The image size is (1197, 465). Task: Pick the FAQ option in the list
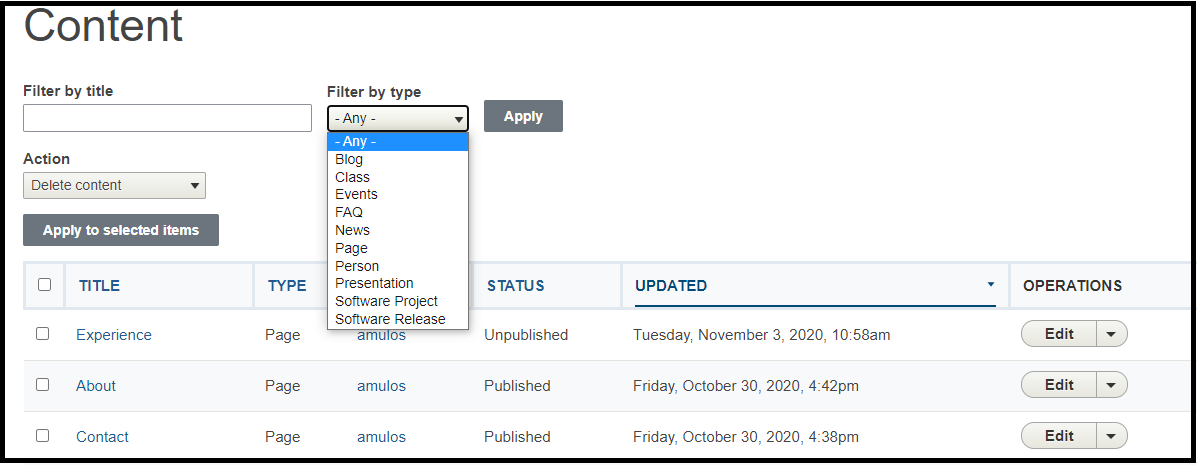pos(349,212)
